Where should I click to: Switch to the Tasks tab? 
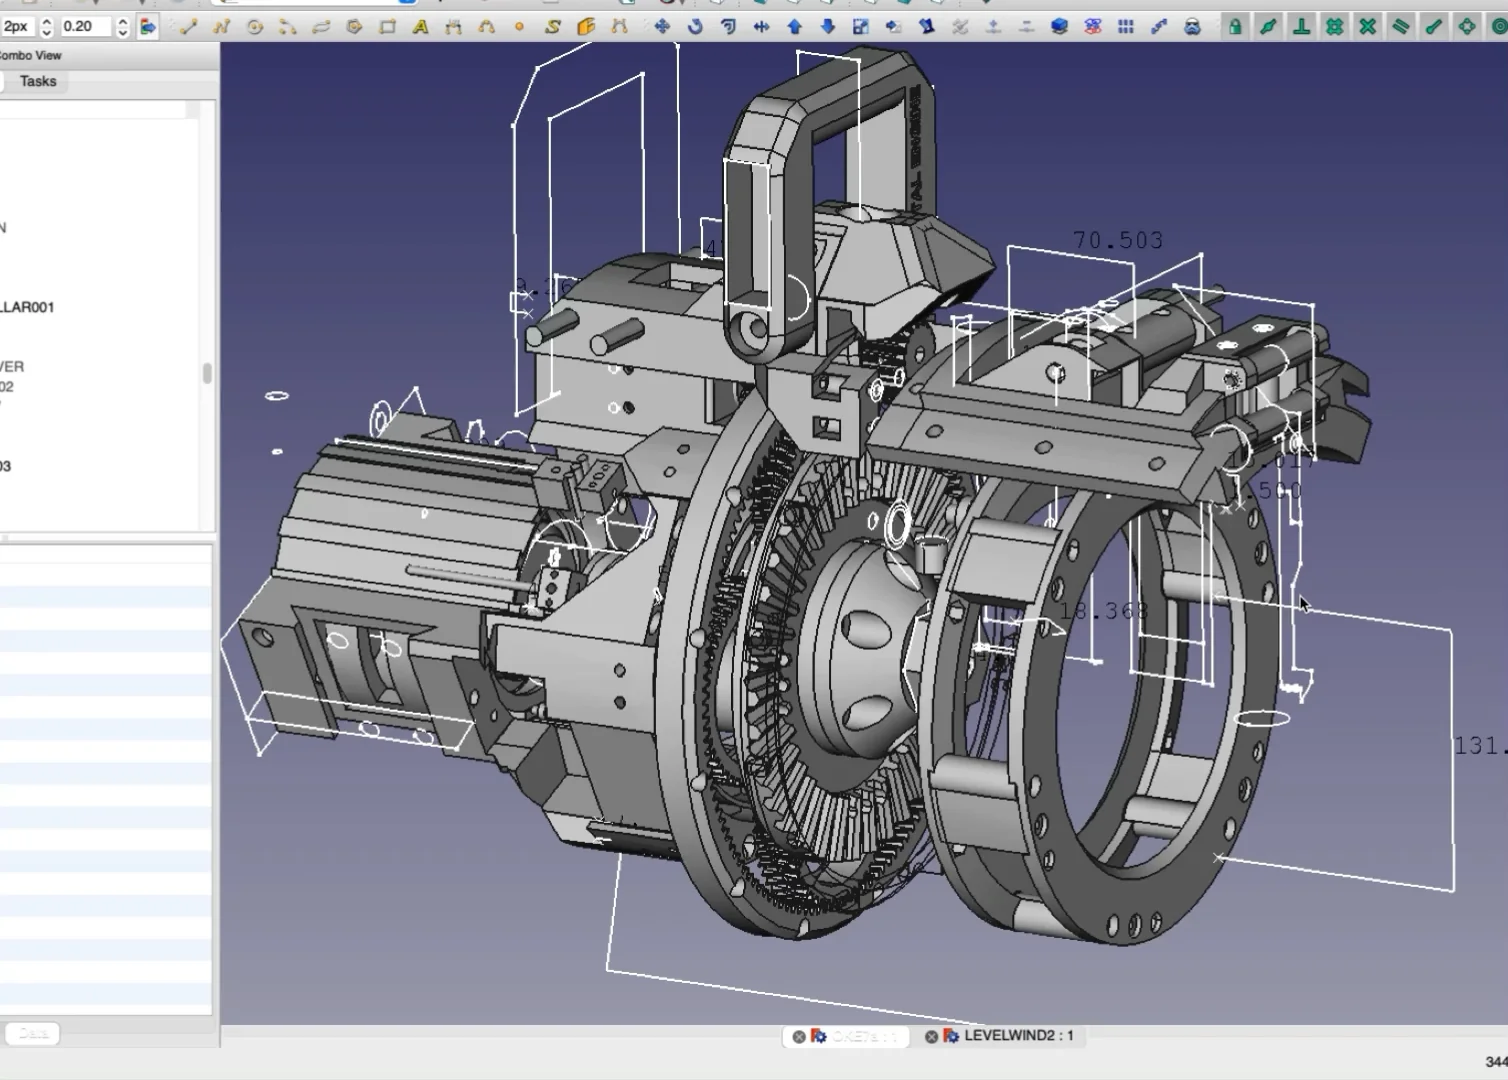(x=38, y=82)
